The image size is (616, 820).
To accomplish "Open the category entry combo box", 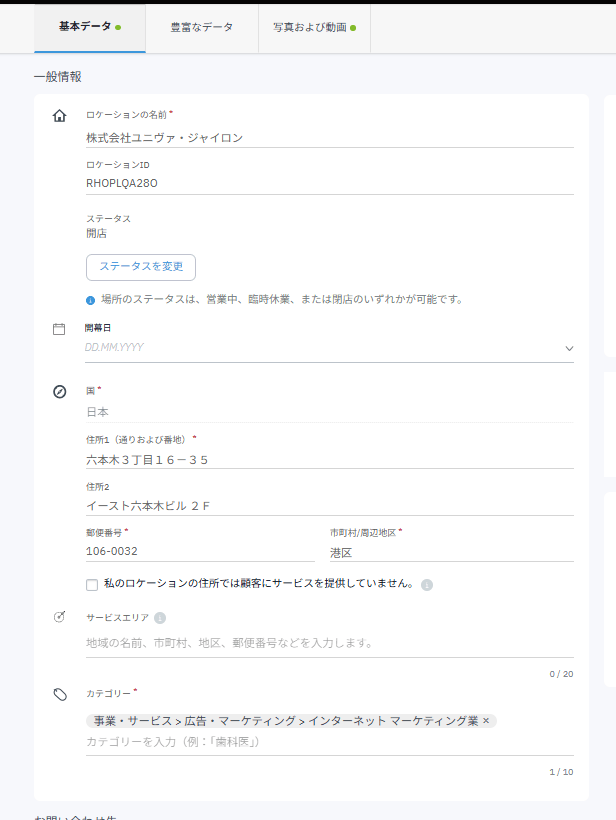I will 329,742.
